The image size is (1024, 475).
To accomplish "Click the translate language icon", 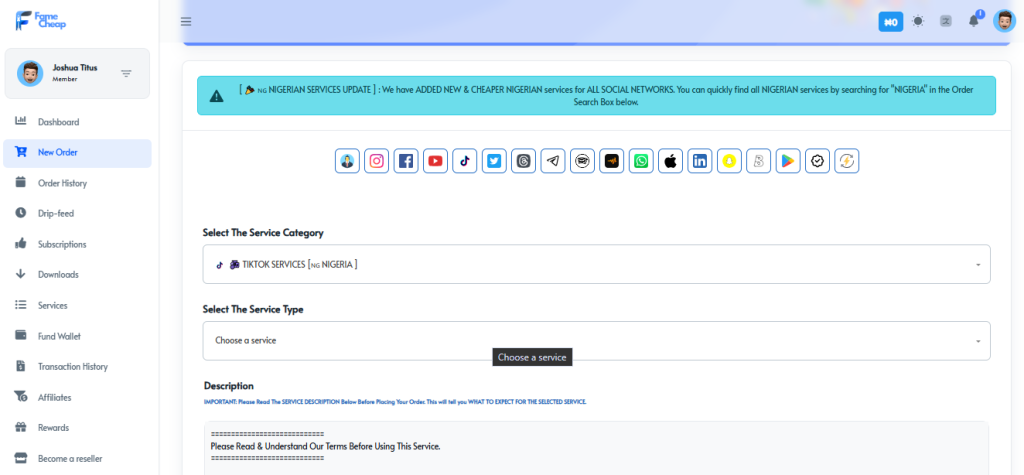I will tap(946, 21).
